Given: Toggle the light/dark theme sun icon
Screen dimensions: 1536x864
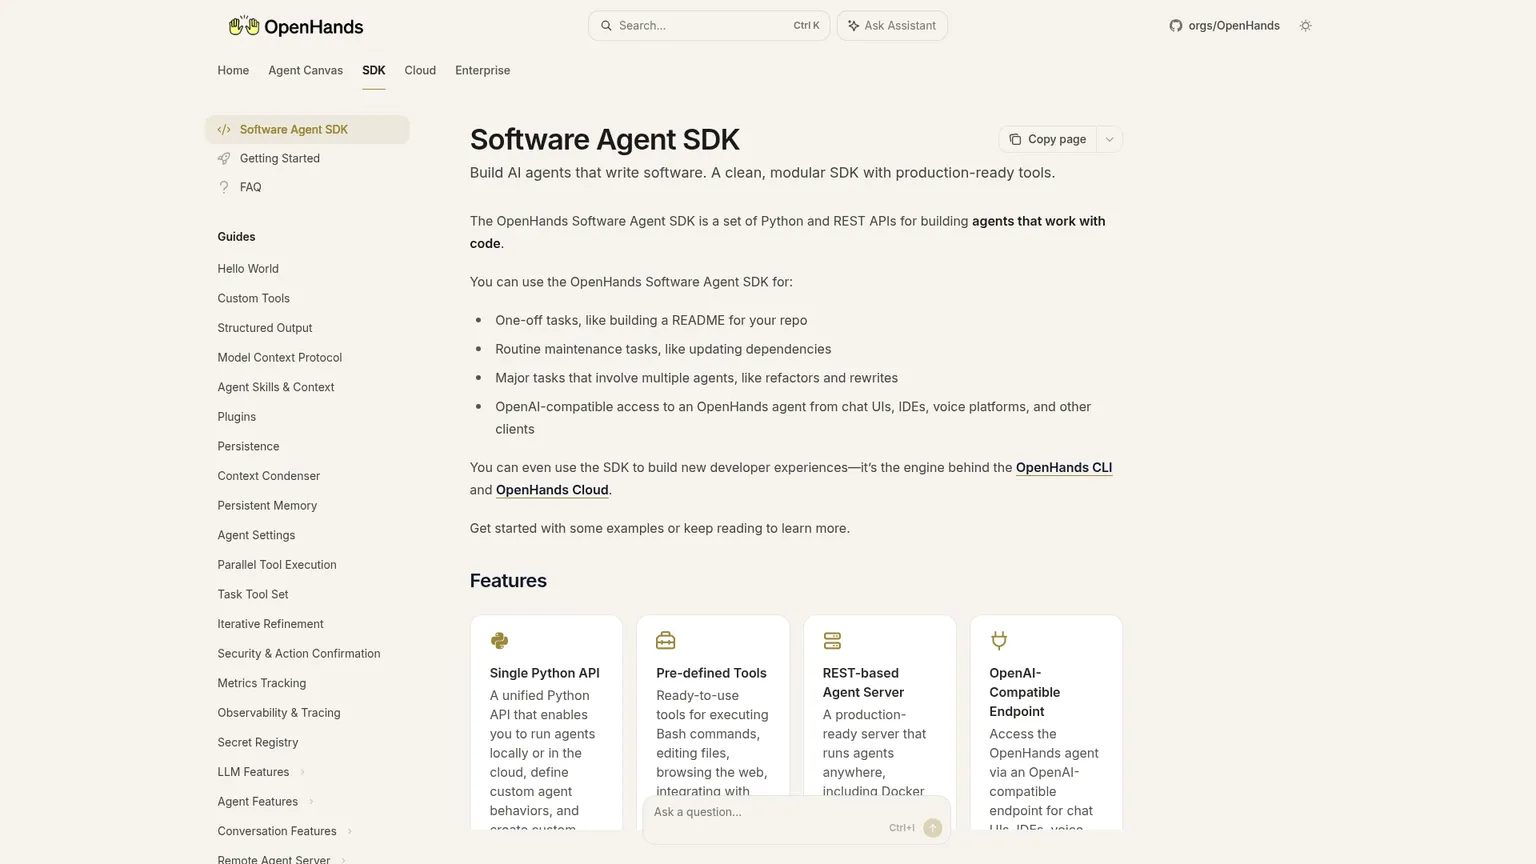Looking at the screenshot, I should (1305, 26).
